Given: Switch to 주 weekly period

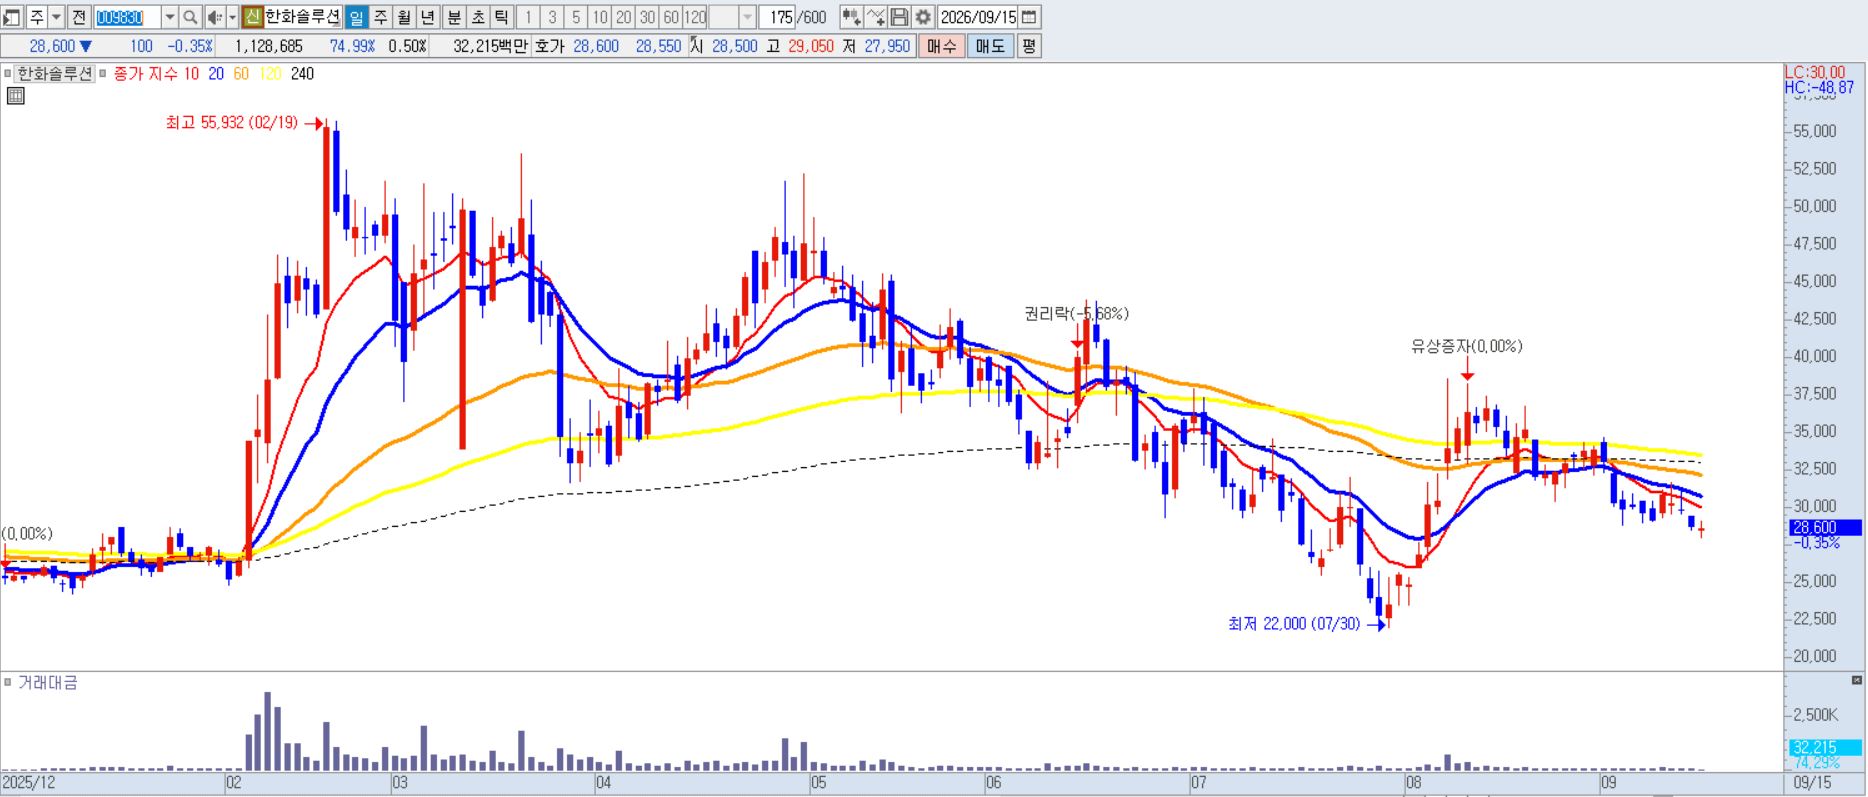Looking at the screenshot, I should coord(380,17).
